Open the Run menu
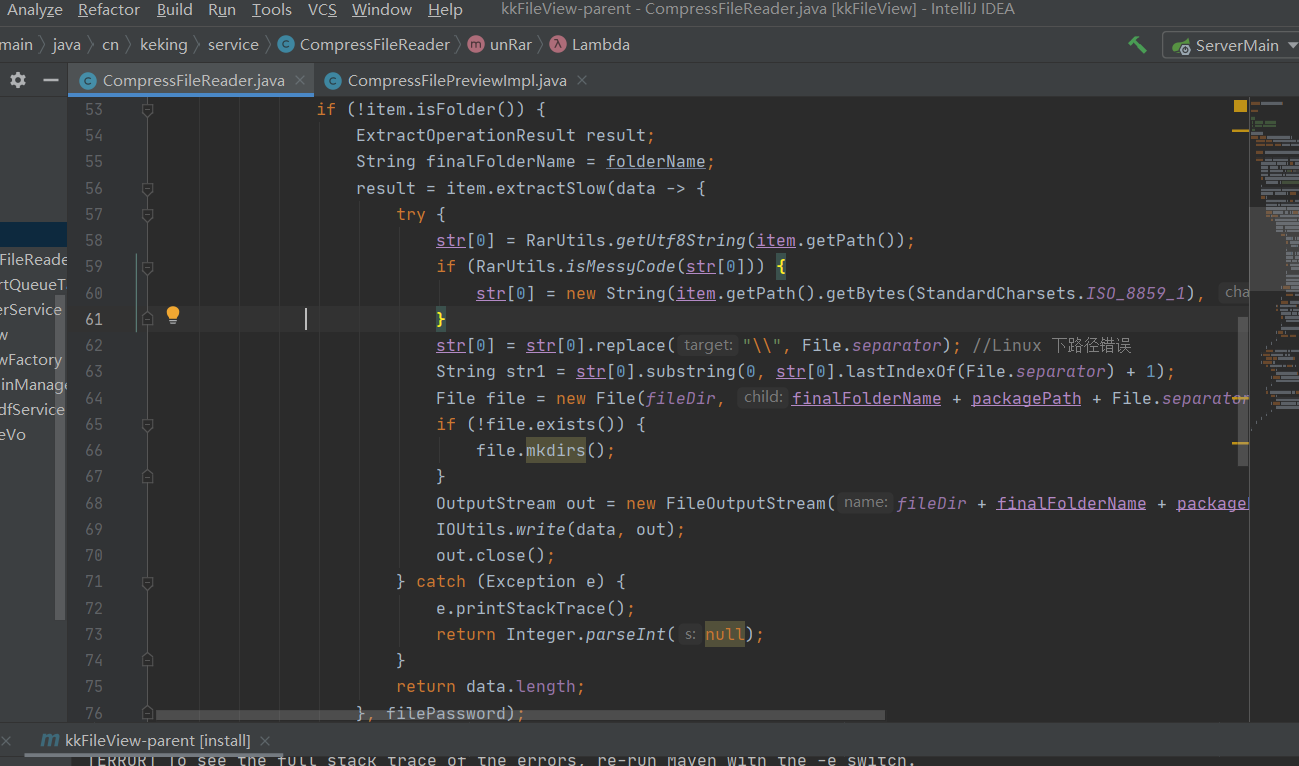 pyautogui.click(x=222, y=10)
